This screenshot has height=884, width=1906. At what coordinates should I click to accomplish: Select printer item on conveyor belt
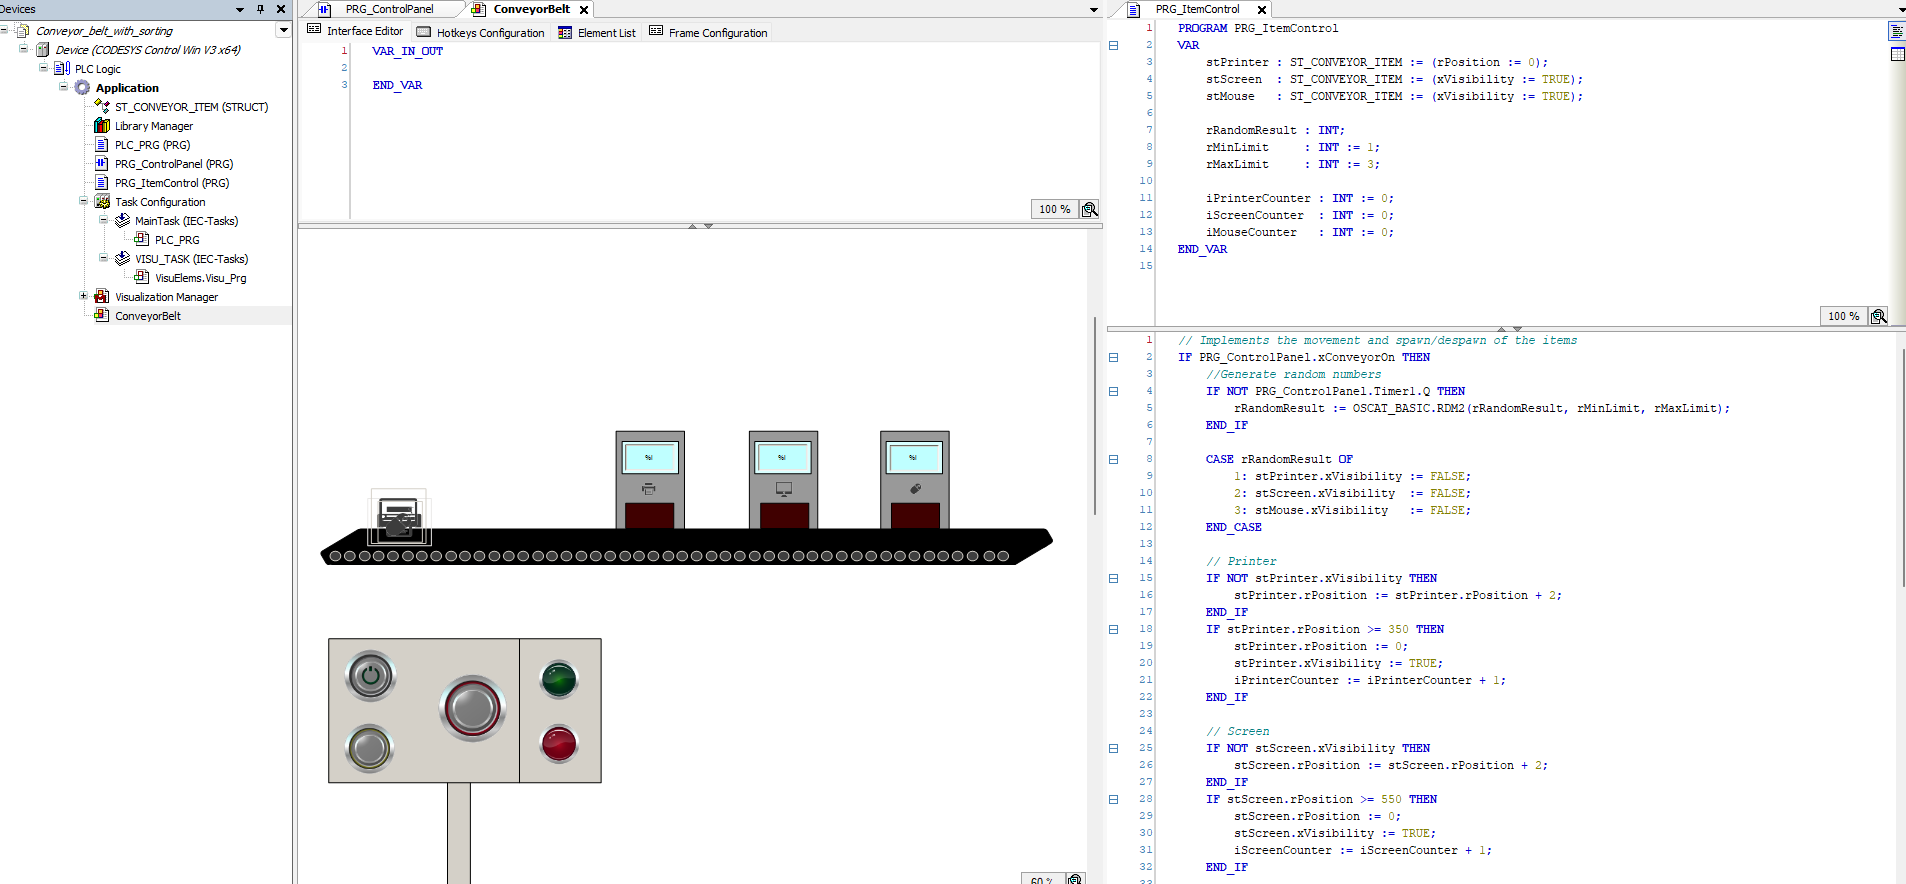click(399, 518)
